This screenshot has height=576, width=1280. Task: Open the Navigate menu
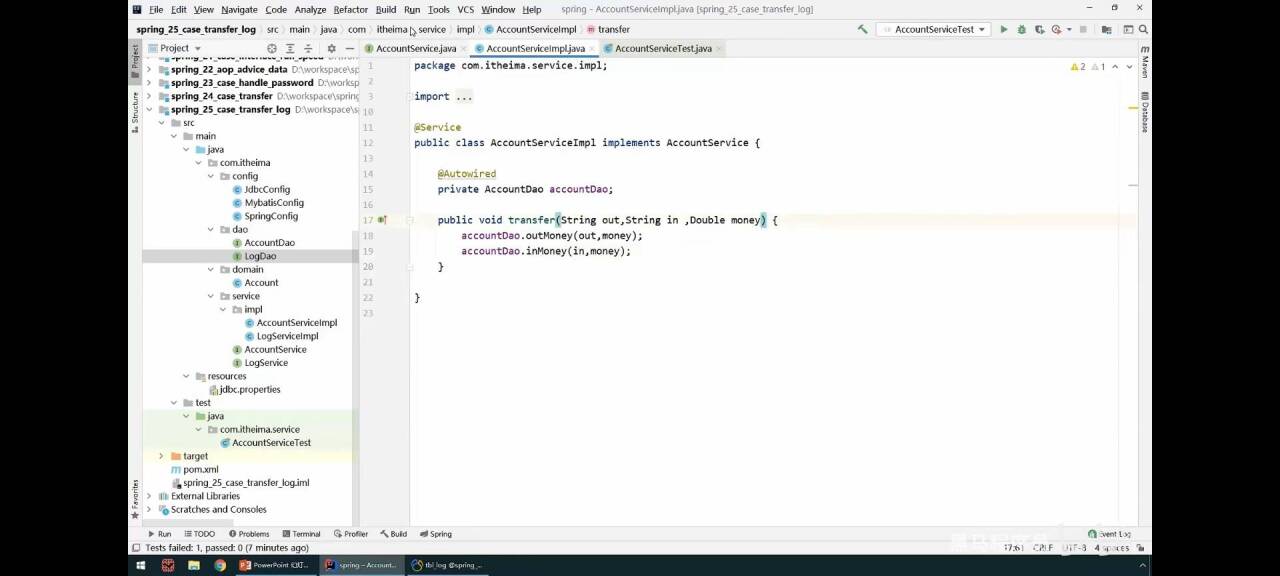[x=239, y=9]
